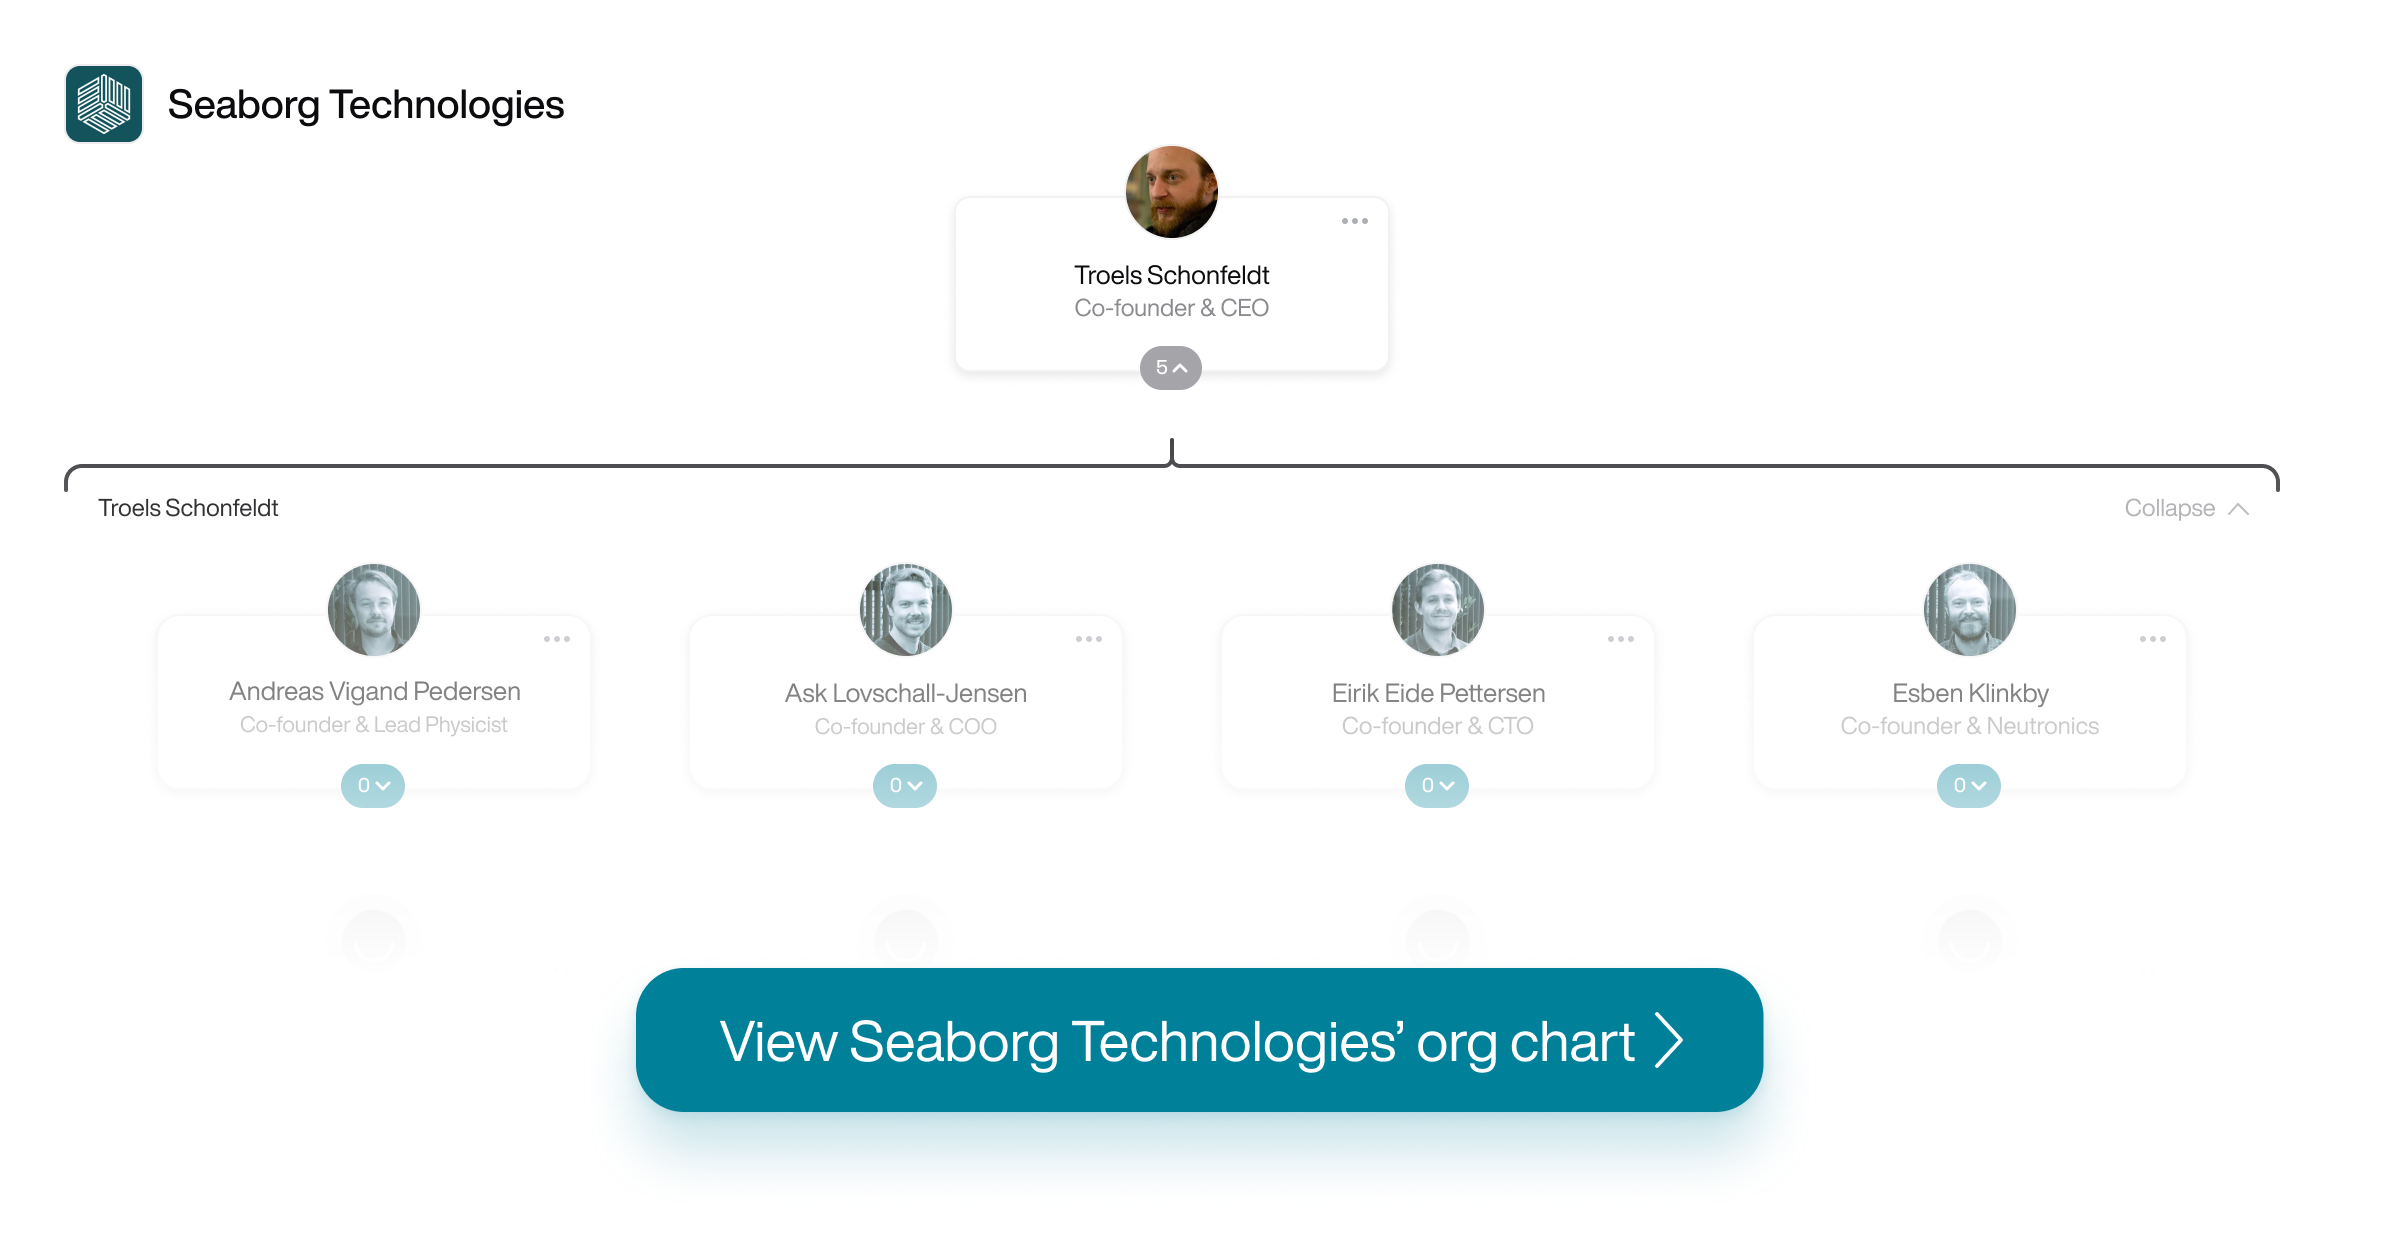The image size is (2400, 1256).
Task: Click View Seaborg Technologies' org chart button
Action: 1199,1040
